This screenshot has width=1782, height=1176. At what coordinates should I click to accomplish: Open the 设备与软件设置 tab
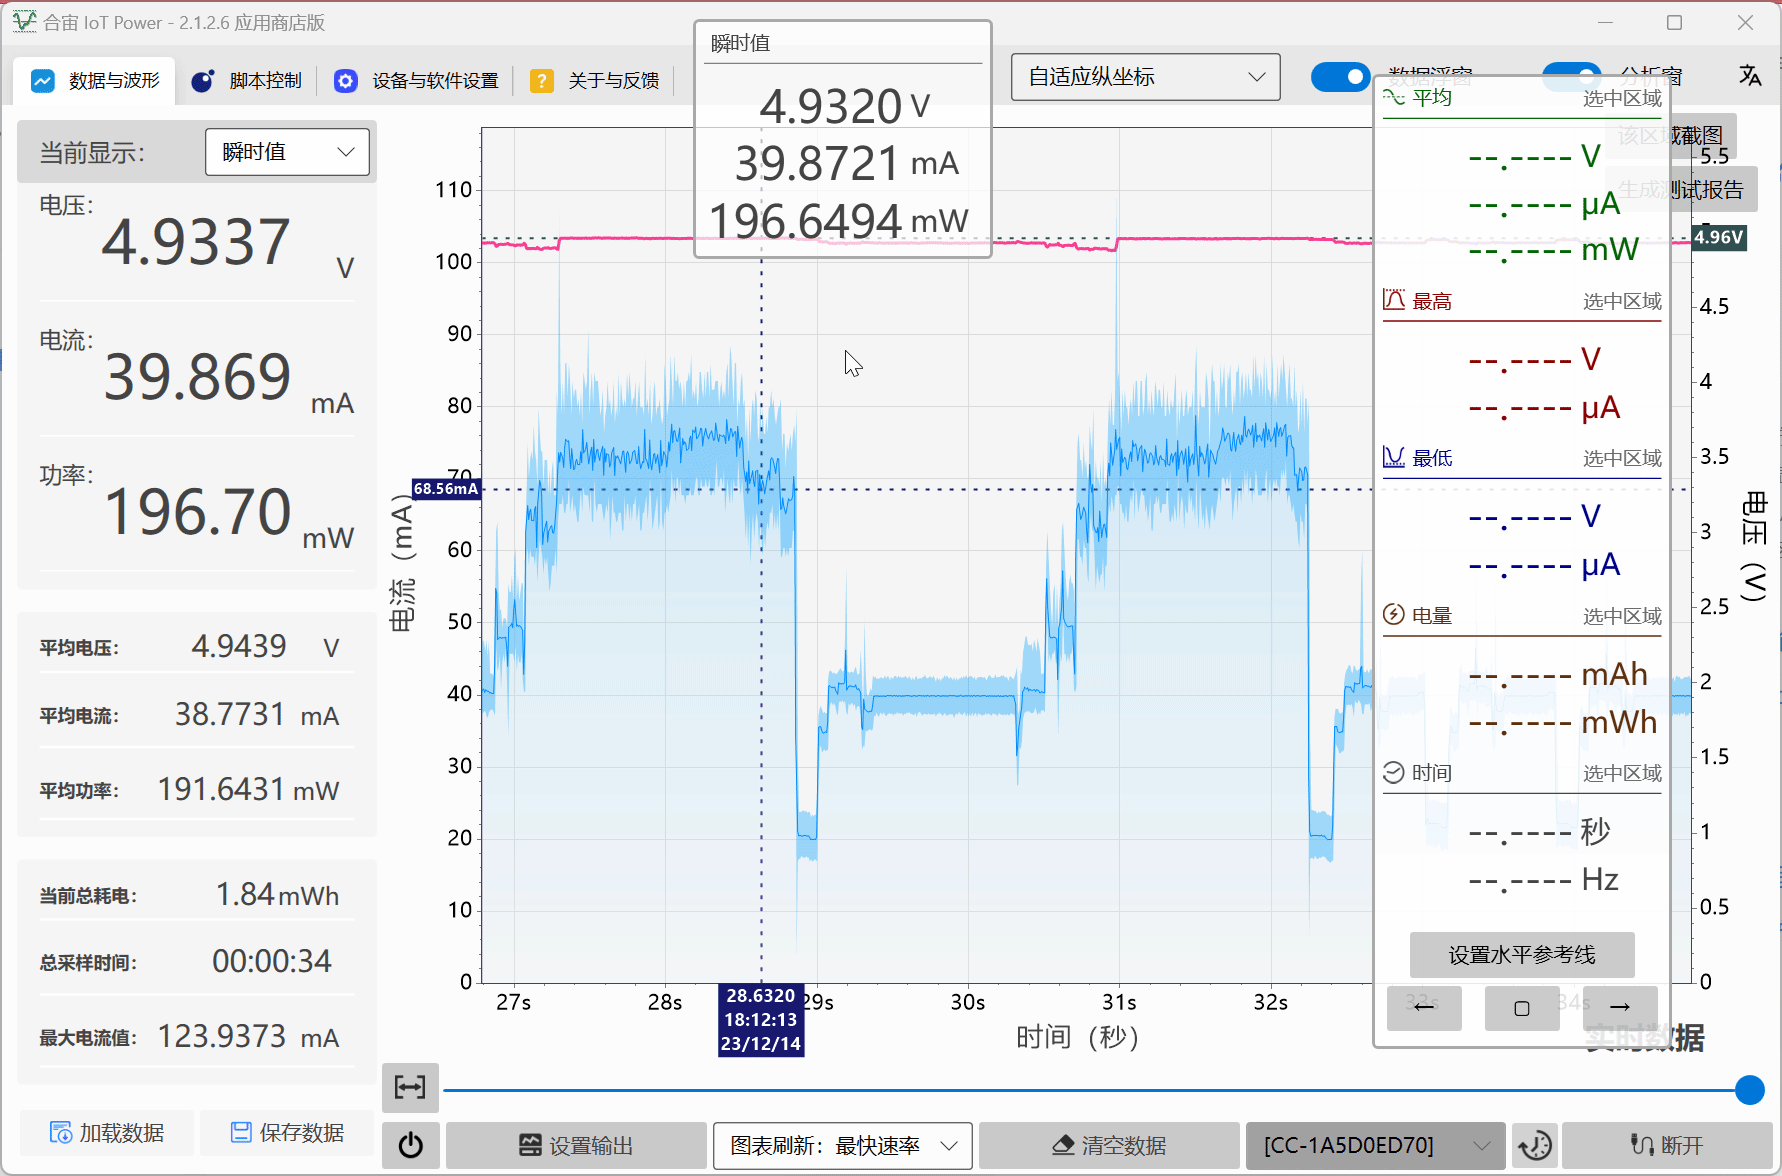coord(417,81)
